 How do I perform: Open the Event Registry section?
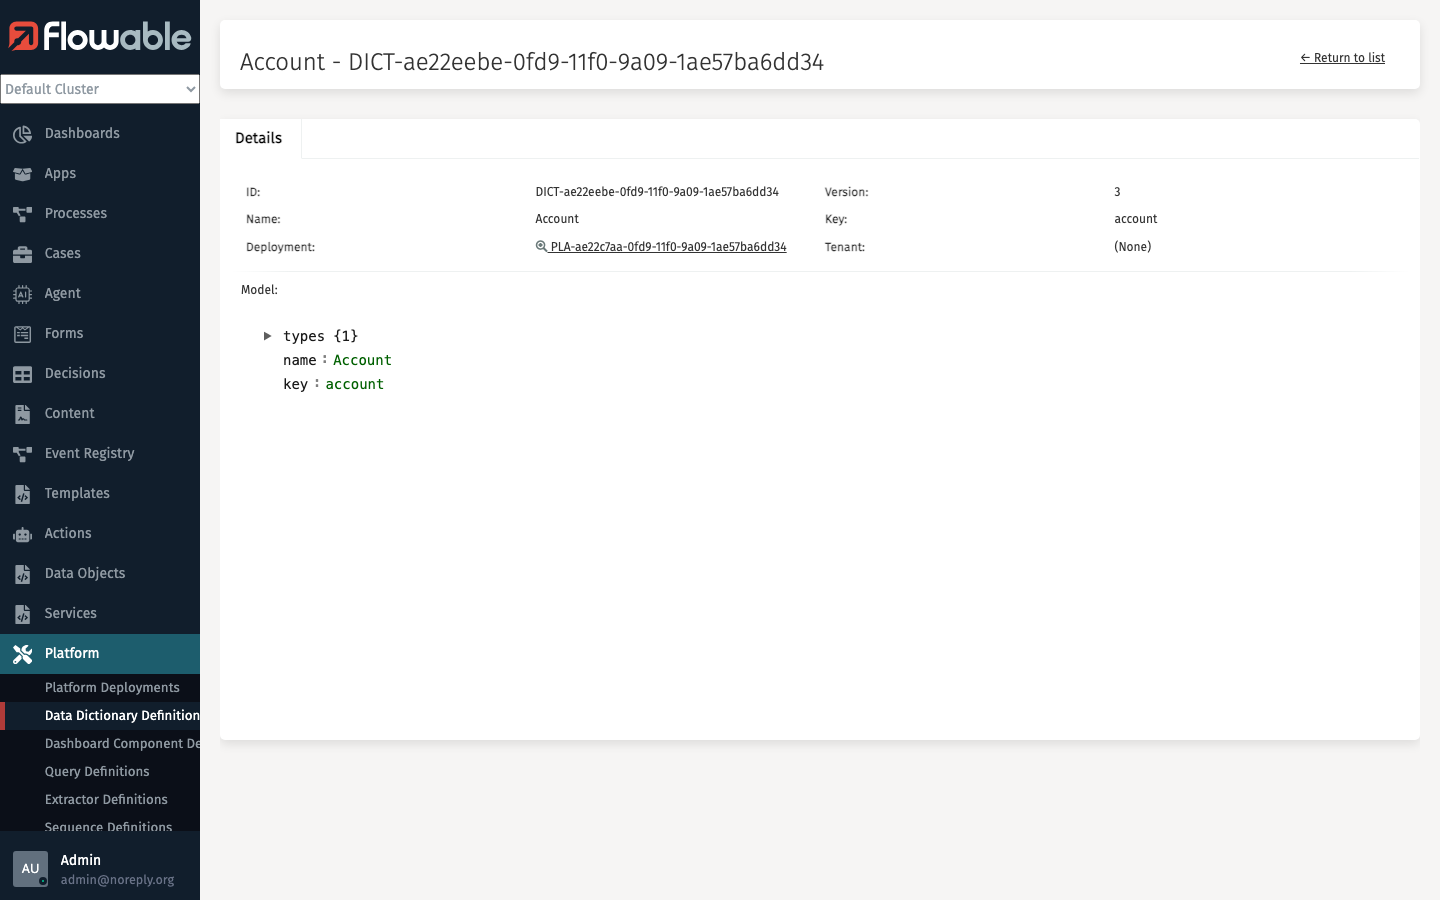click(x=89, y=453)
